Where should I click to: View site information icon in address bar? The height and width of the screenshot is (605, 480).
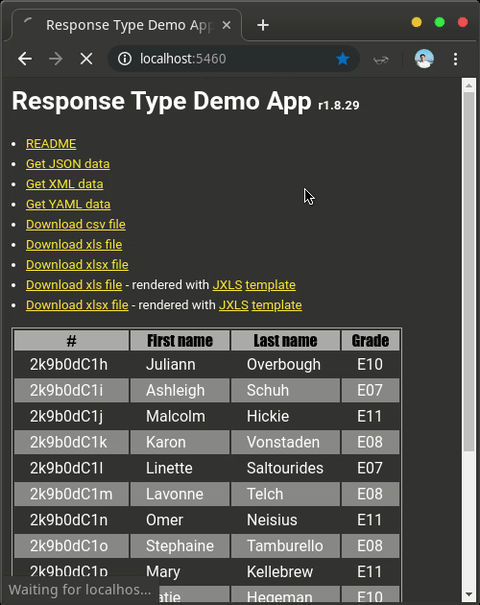pos(125,59)
